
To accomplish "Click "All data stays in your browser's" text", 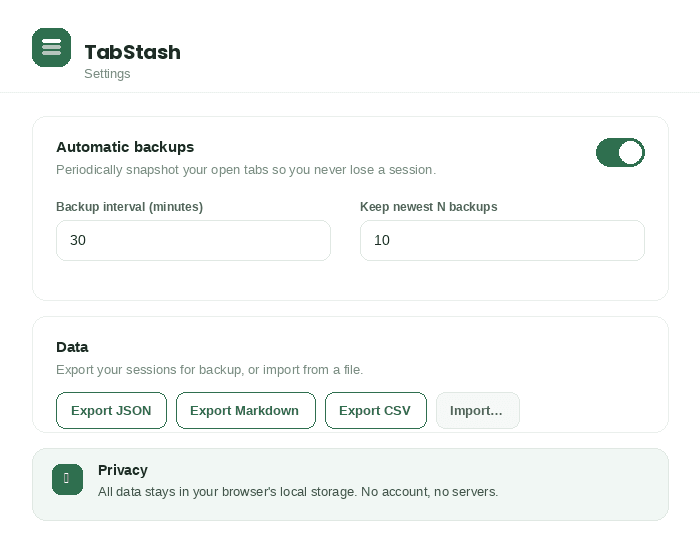I will (298, 492).
